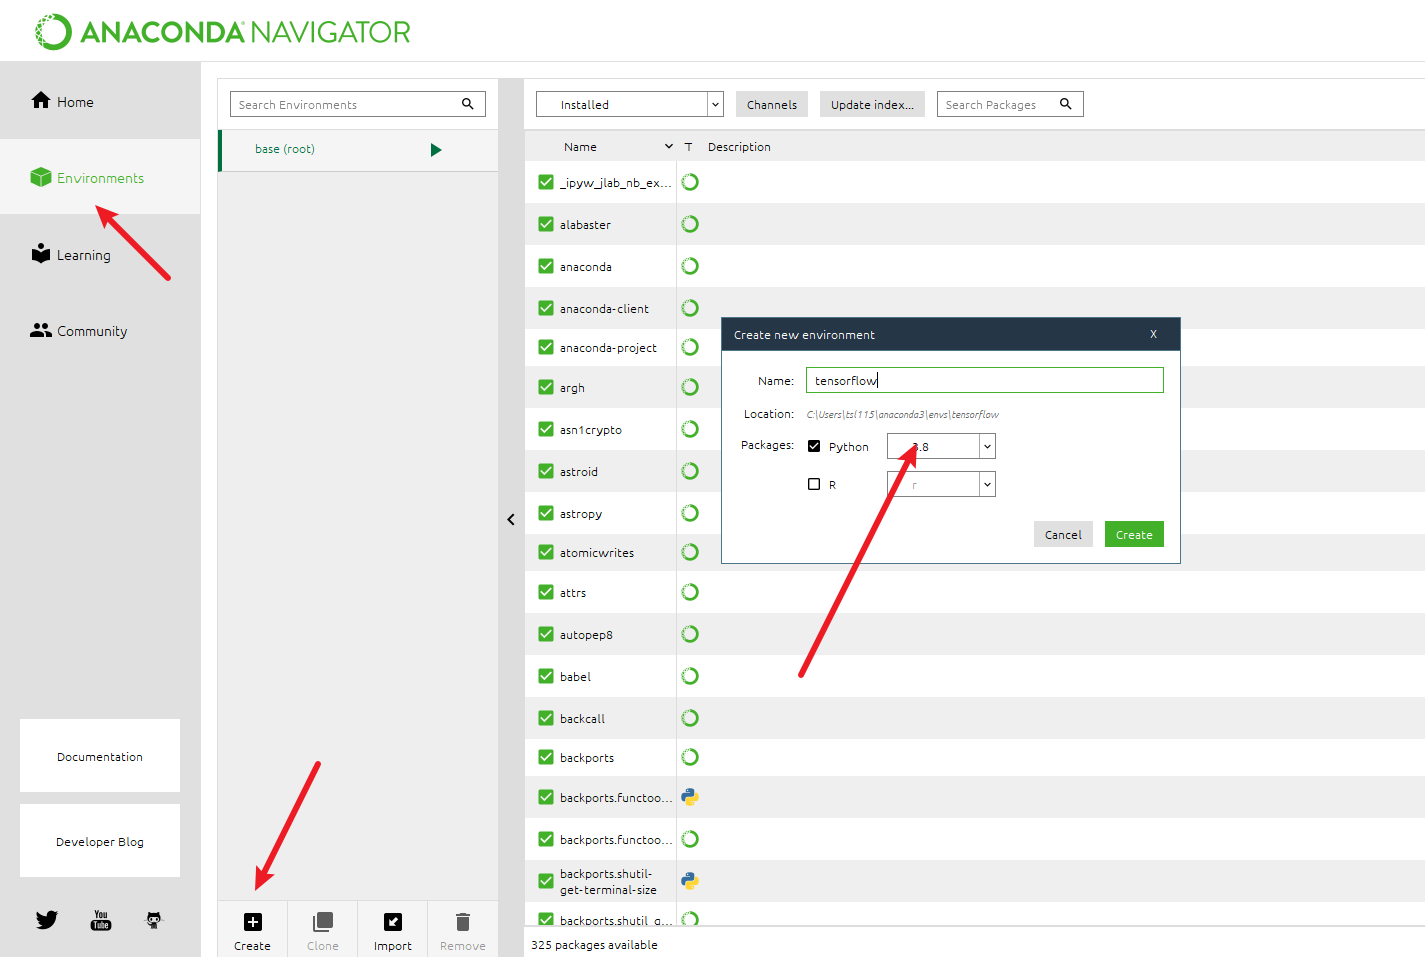Click the conda type icon for babel
Image resolution: width=1425 pixels, height=957 pixels.
(690, 676)
